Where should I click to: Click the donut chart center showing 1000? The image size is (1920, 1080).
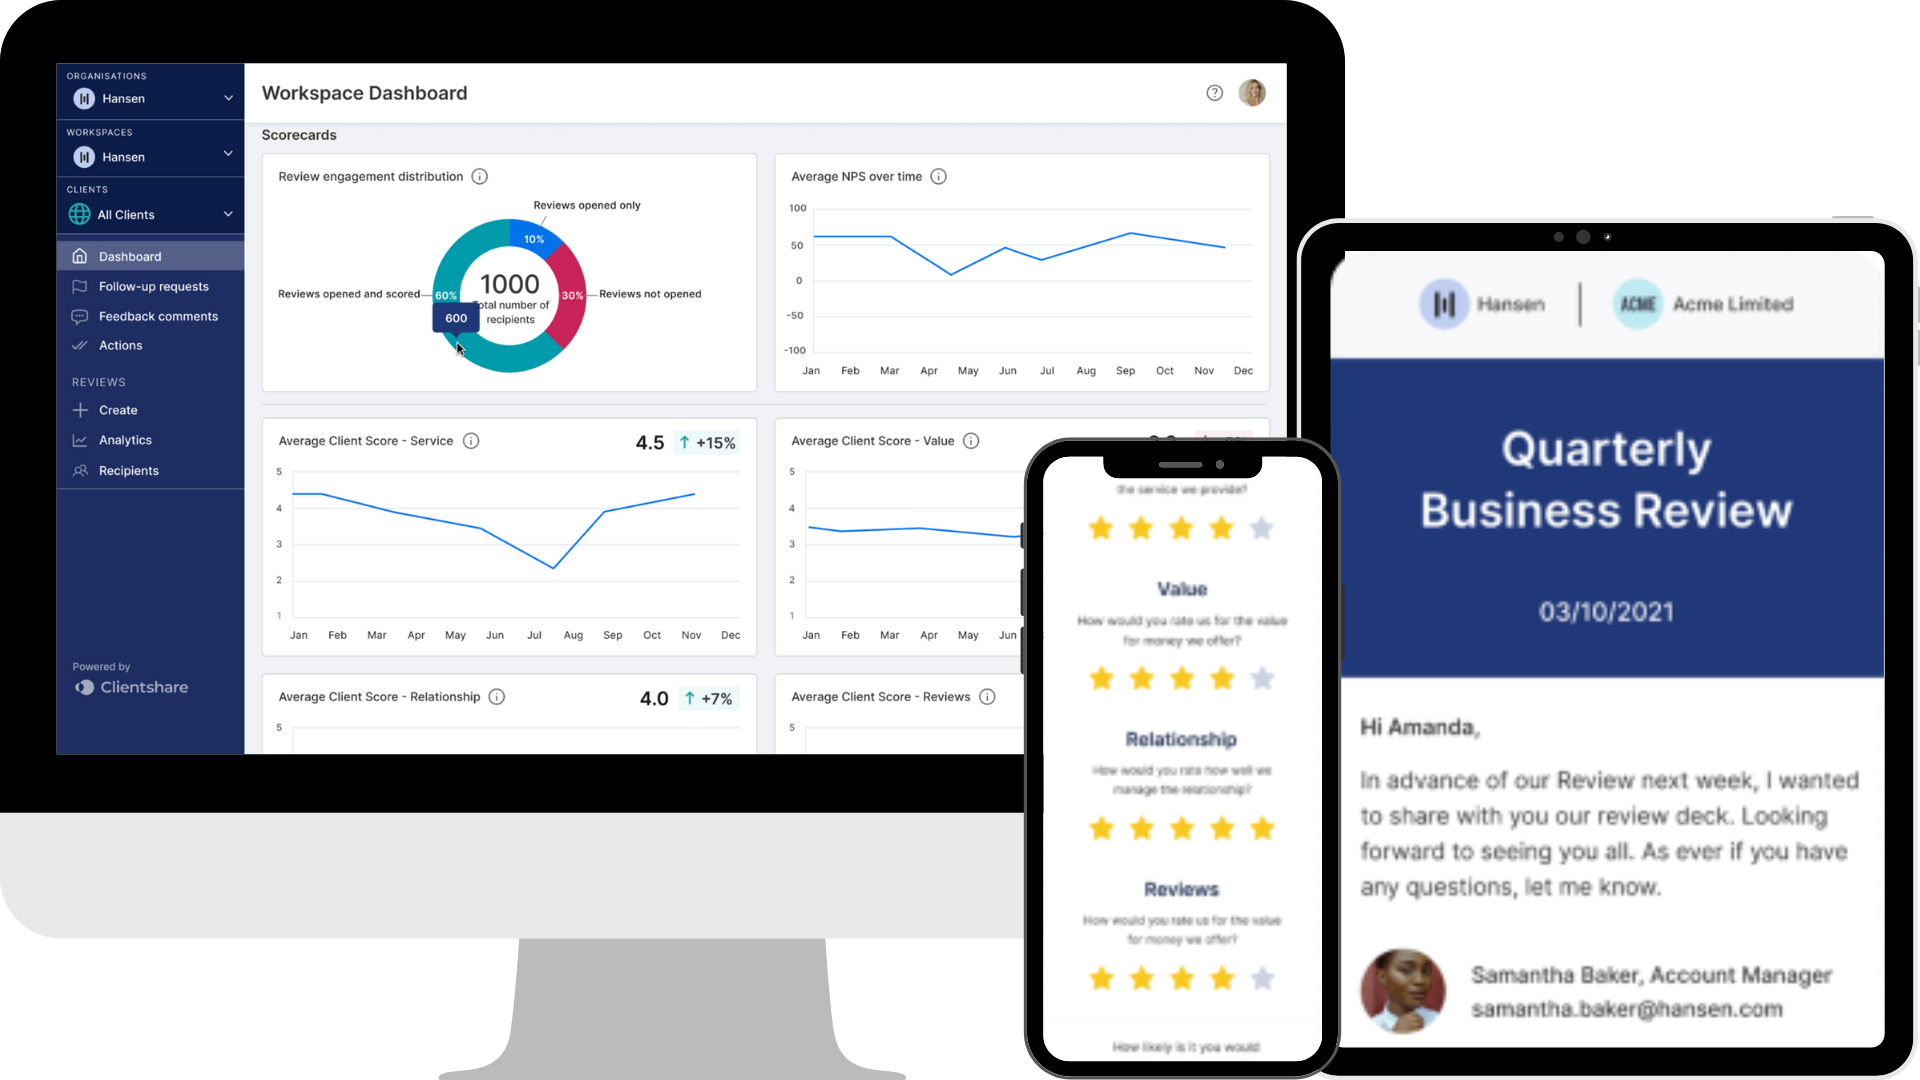508,284
